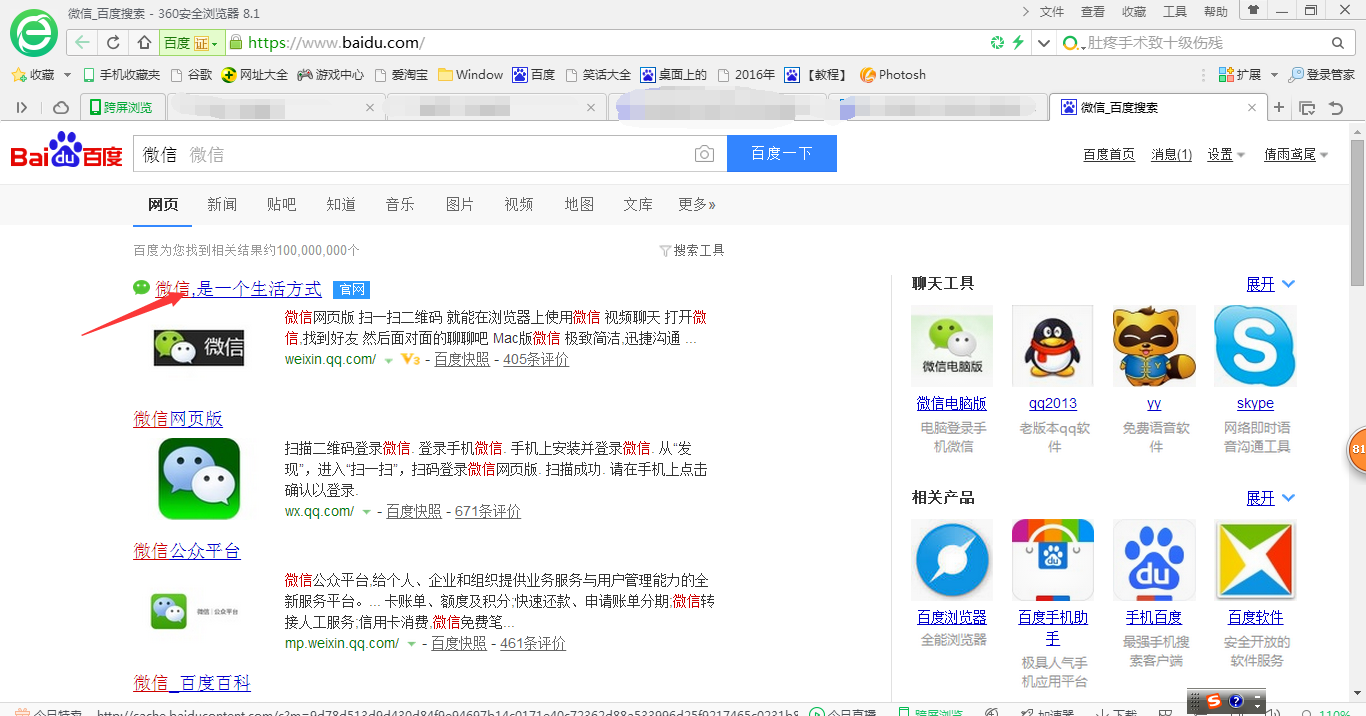Click the skin shirt icon in title bar
This screenshot has height=716, width=1366.
coord(1252,10)
